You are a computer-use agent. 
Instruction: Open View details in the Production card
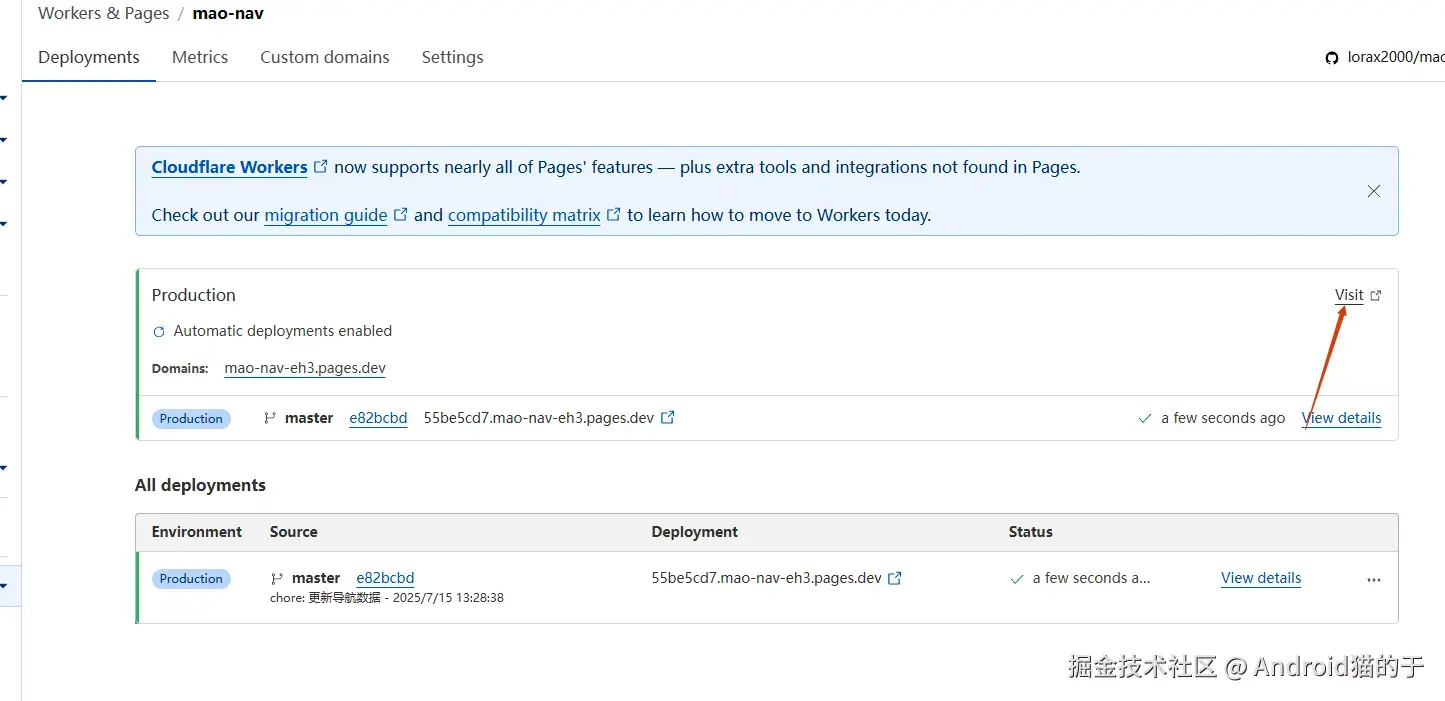pyautogui.click(x=1342, y=418)
